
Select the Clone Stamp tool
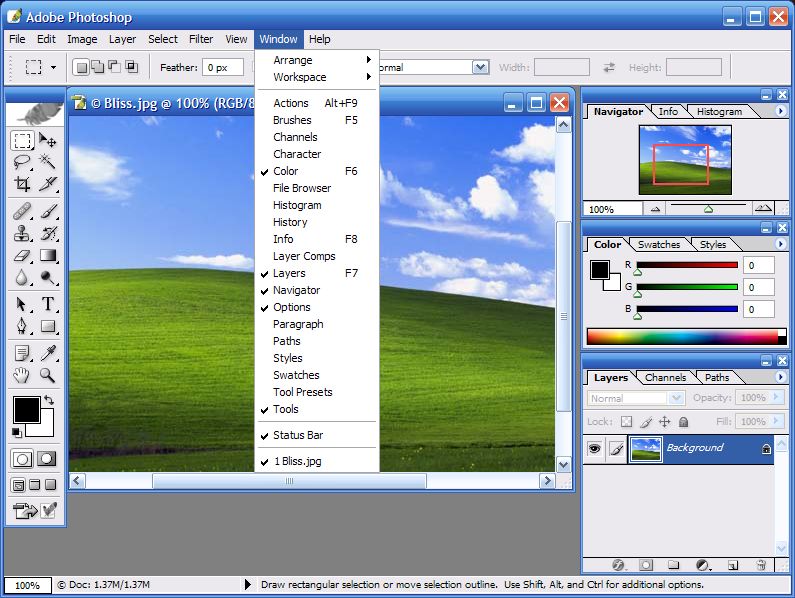pyautogui.click(x=22, y=233)
